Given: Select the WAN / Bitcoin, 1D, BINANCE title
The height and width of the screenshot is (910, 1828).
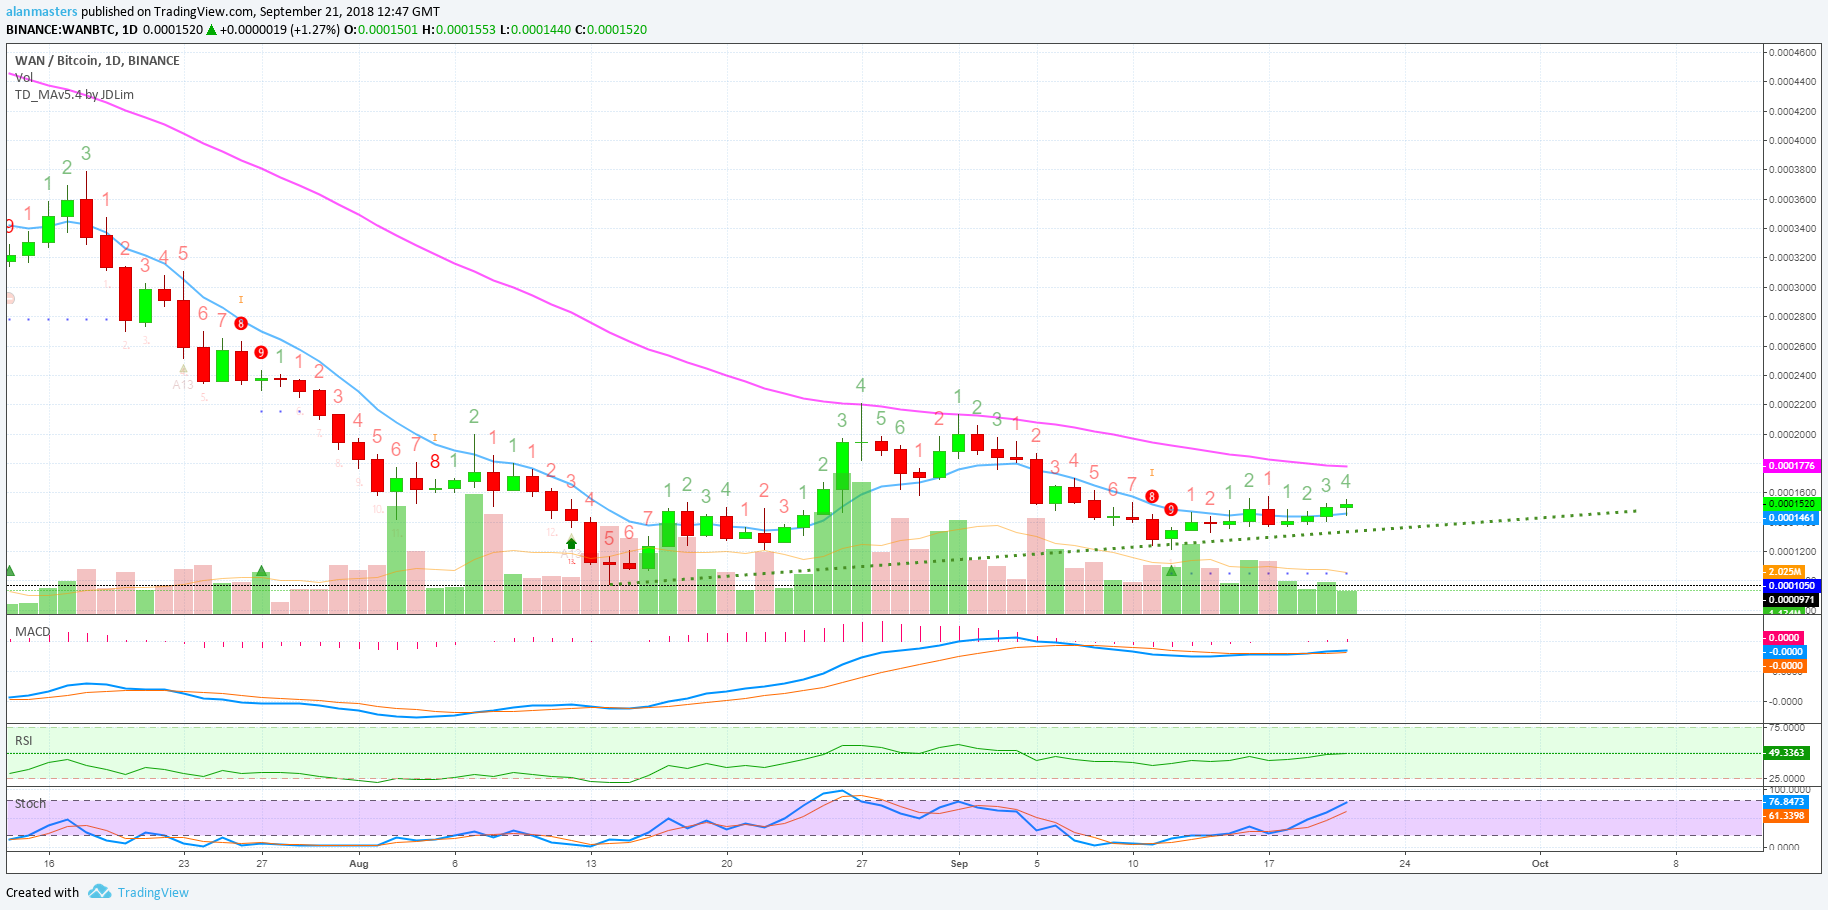Looking at the screenshot, I should point(97,60).
